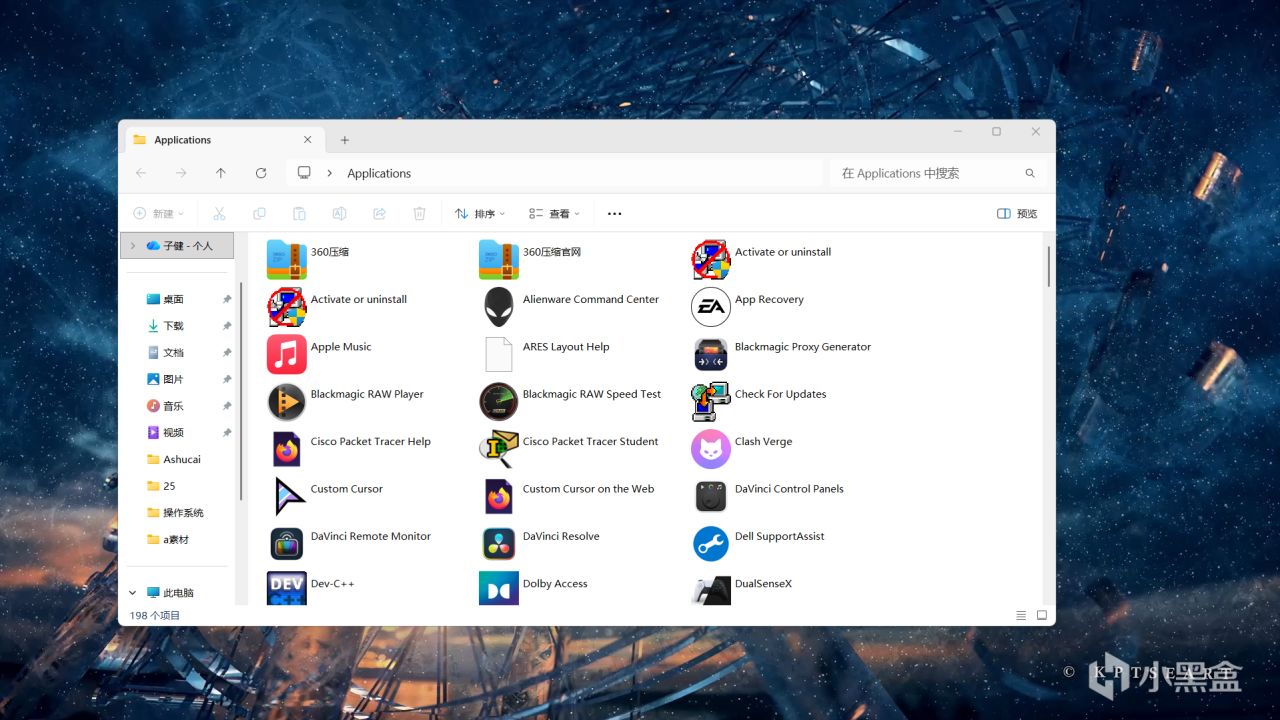Open the three-dots more options menu
Image resolution: width=1280 pixels, height=720 pixels.
coord(614,213)
